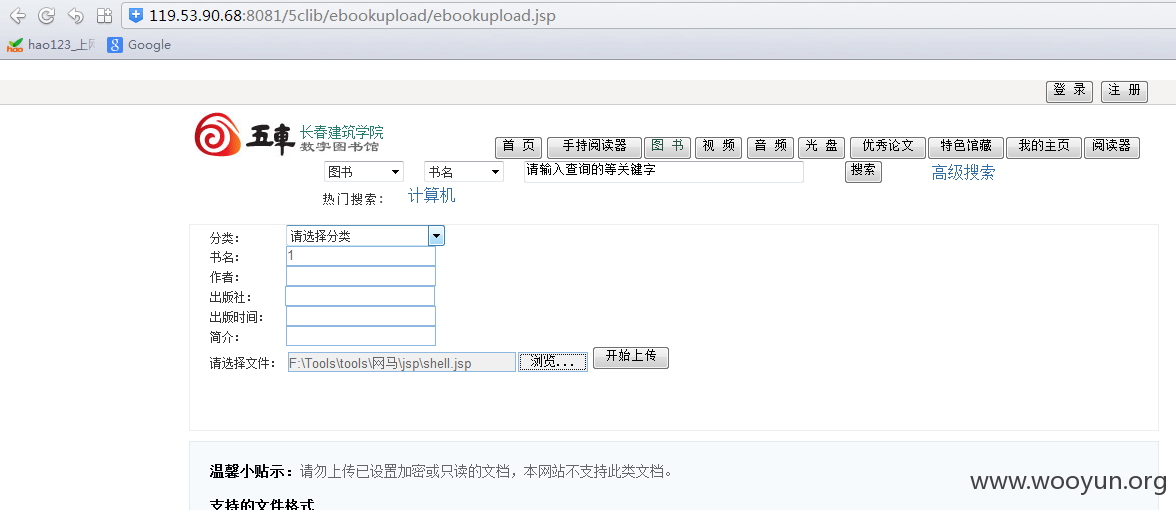The height and width of the screenshot is (510, 1176).
Task: Click the 五車 library logo
Action: coord(289,135)
